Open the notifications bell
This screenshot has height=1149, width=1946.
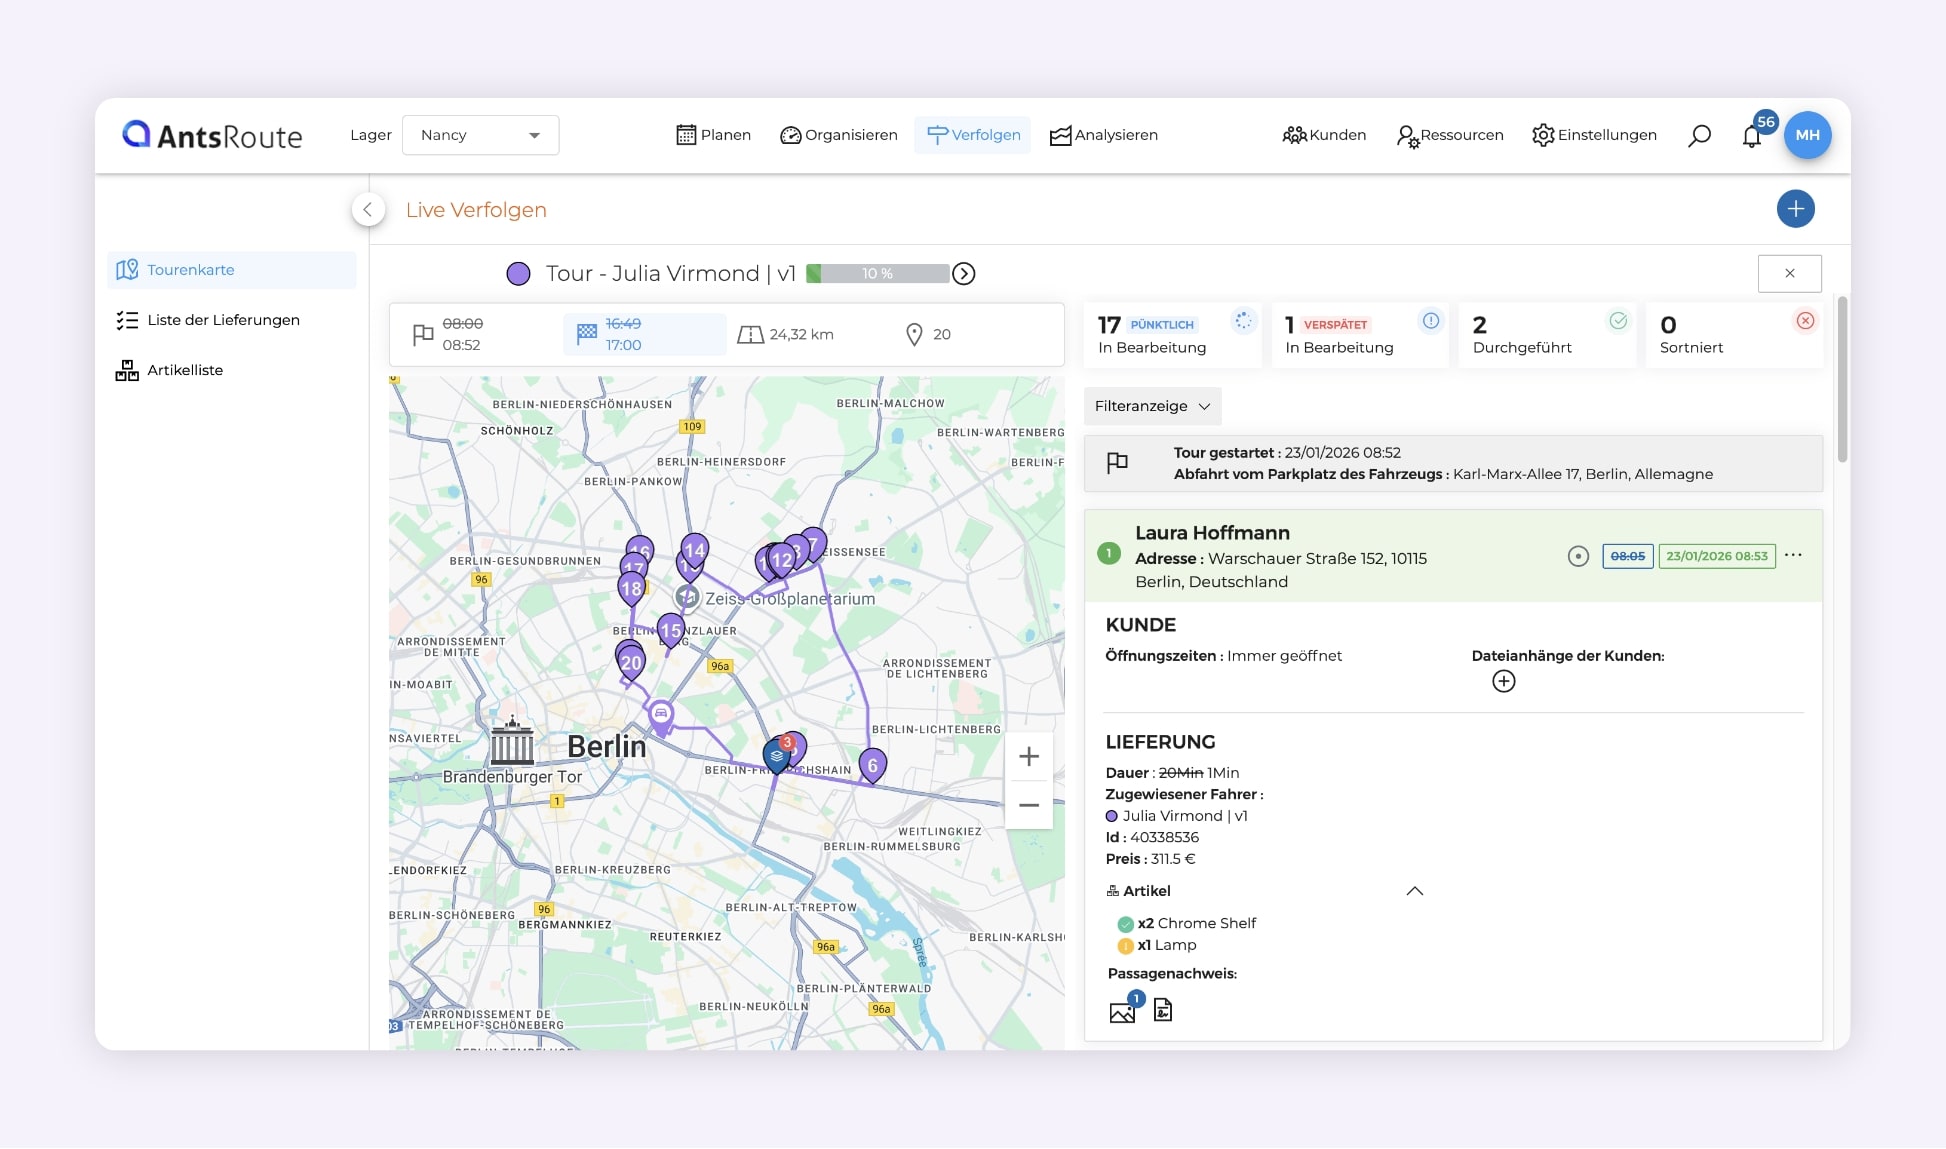click(1751, 137)
